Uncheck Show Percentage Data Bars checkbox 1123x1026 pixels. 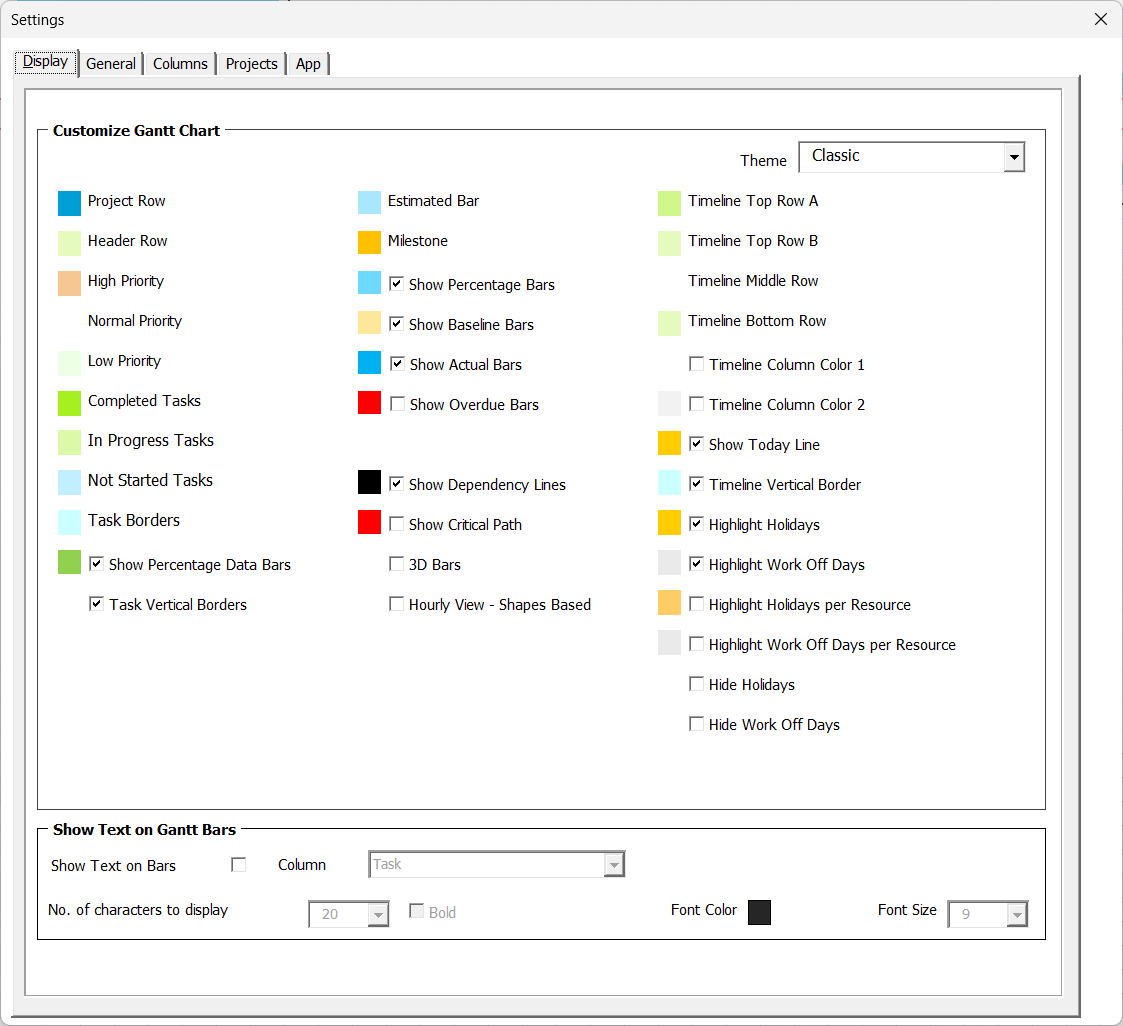point(96,563)
